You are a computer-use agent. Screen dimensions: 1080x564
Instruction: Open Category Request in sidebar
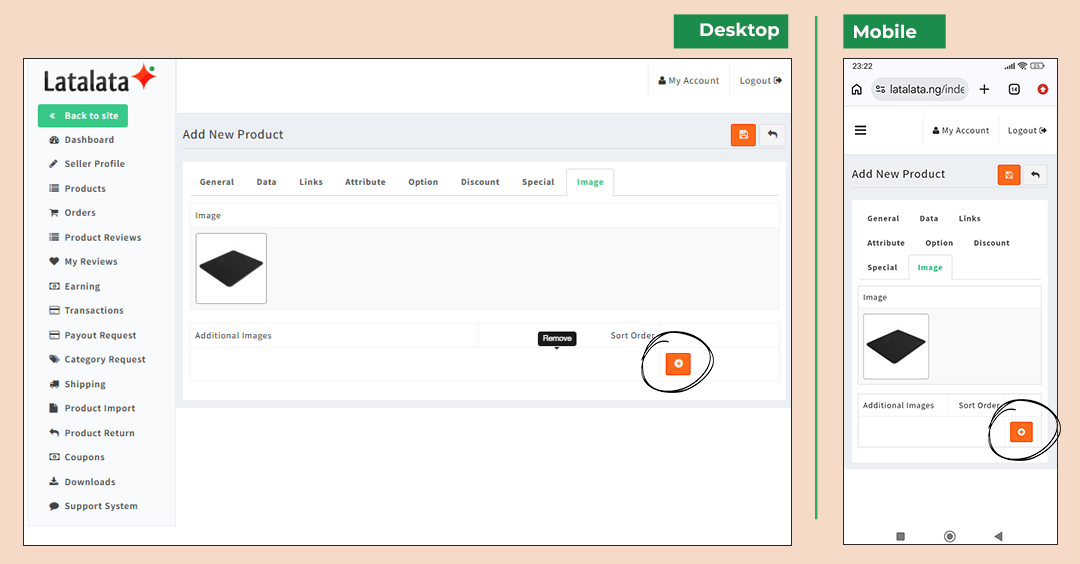pos(97,359)
